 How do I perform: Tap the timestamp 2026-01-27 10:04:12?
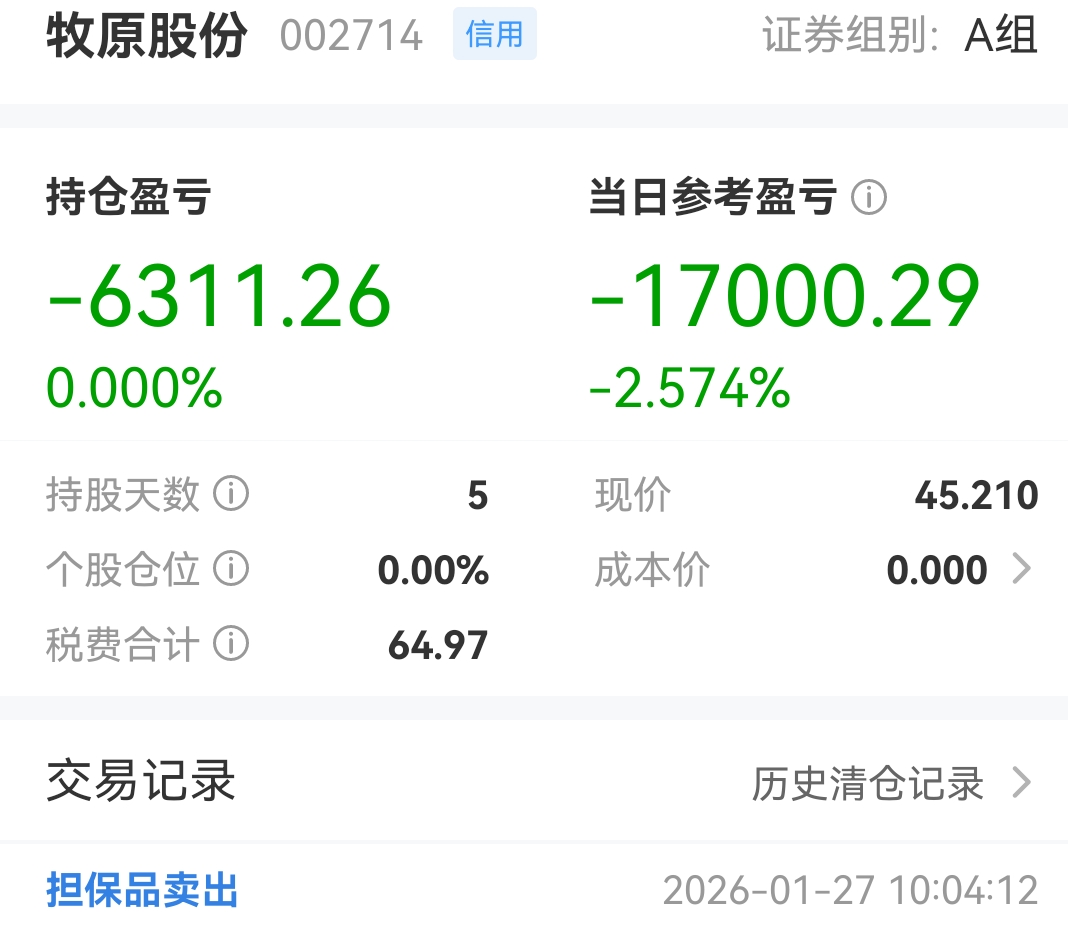pos(851,890)
